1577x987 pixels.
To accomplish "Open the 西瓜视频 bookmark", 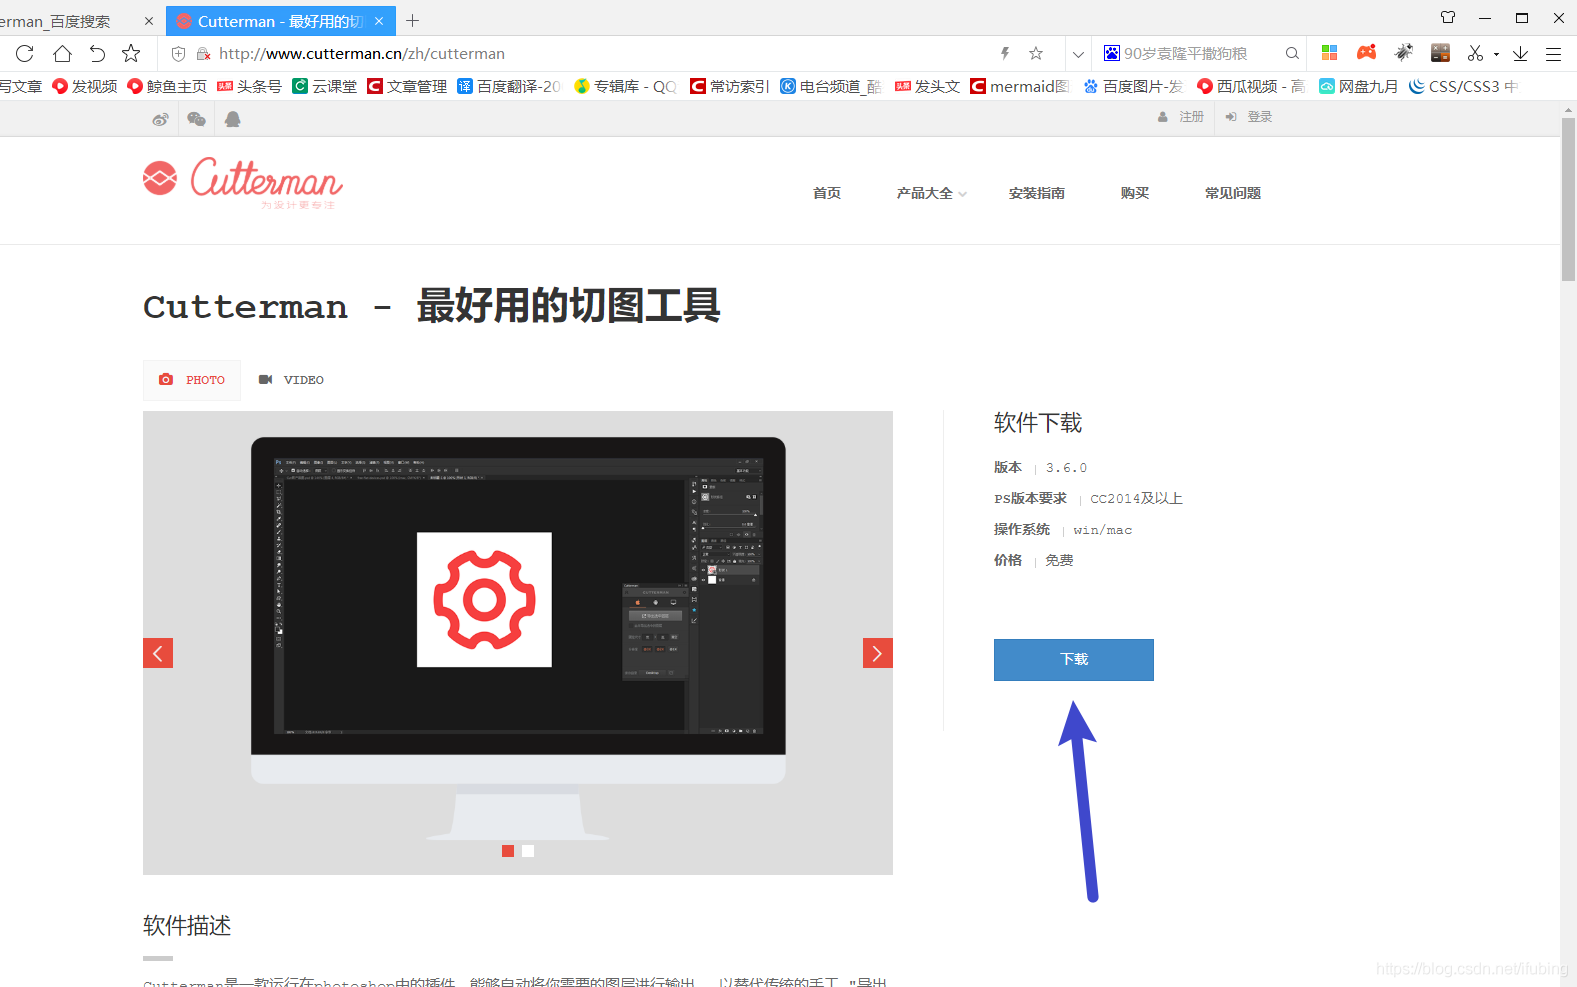I will [1251, 87].
